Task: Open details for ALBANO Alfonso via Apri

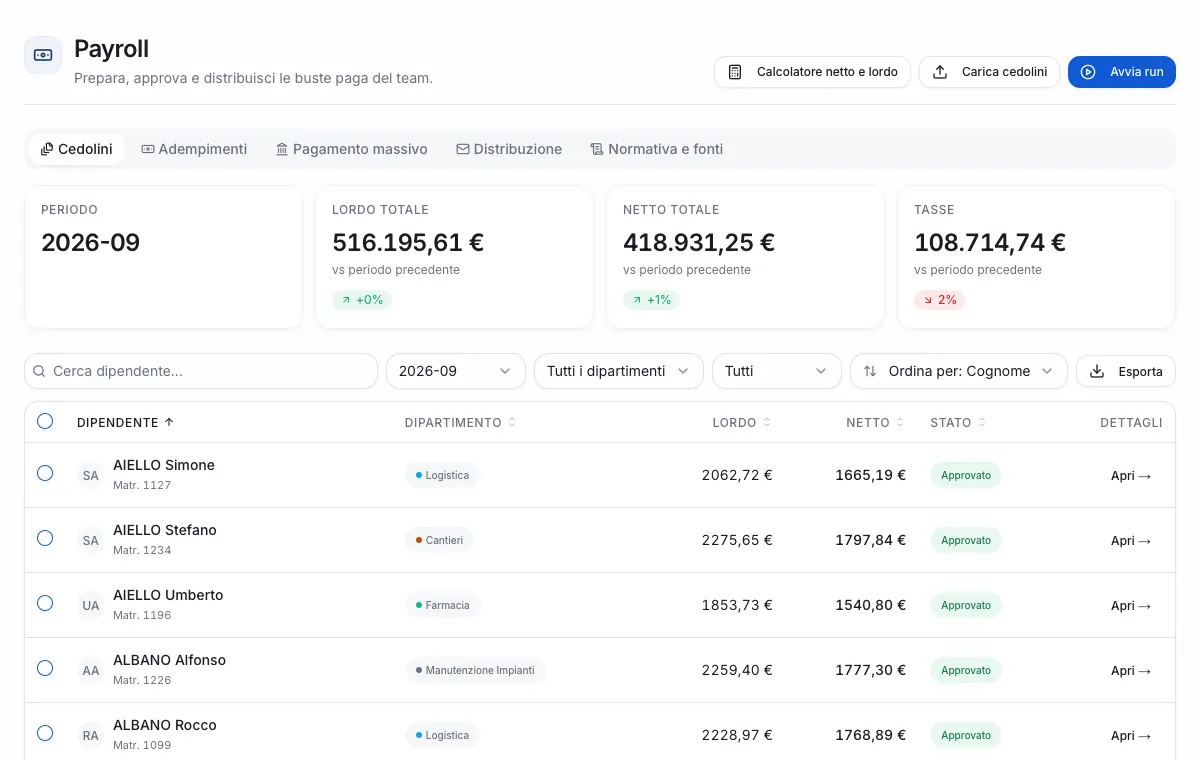Action: (1131, 671)
